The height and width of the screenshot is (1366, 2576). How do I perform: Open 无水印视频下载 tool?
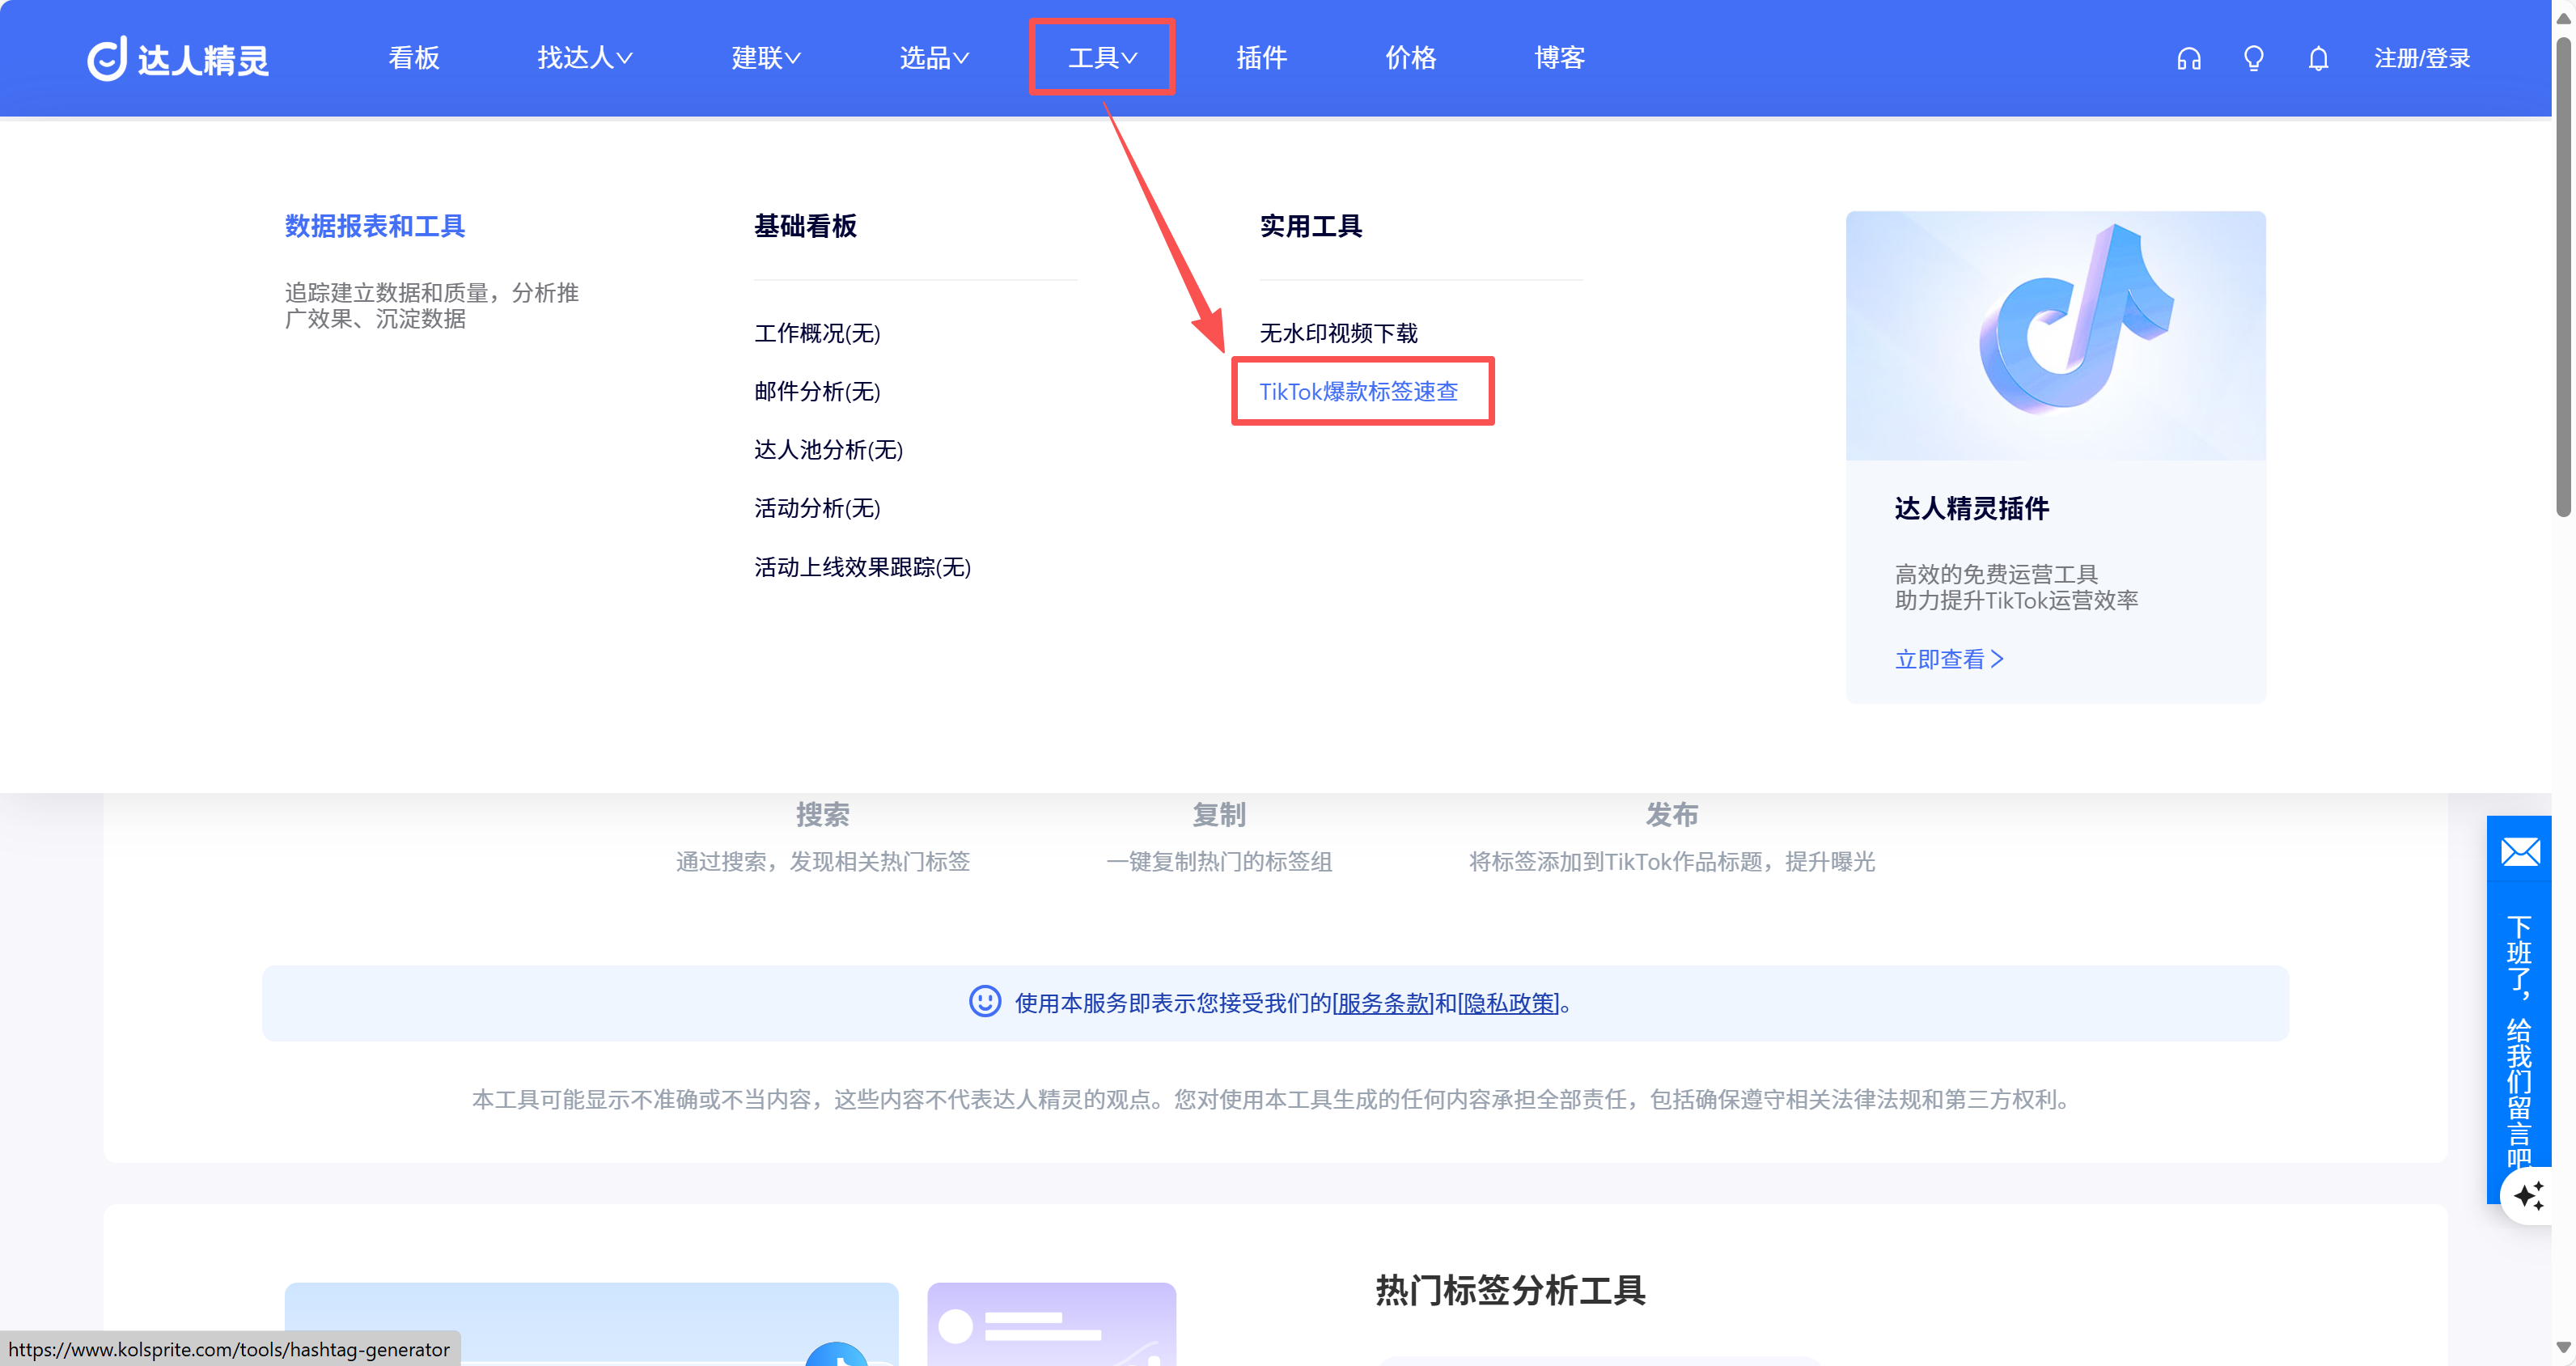1338,333
